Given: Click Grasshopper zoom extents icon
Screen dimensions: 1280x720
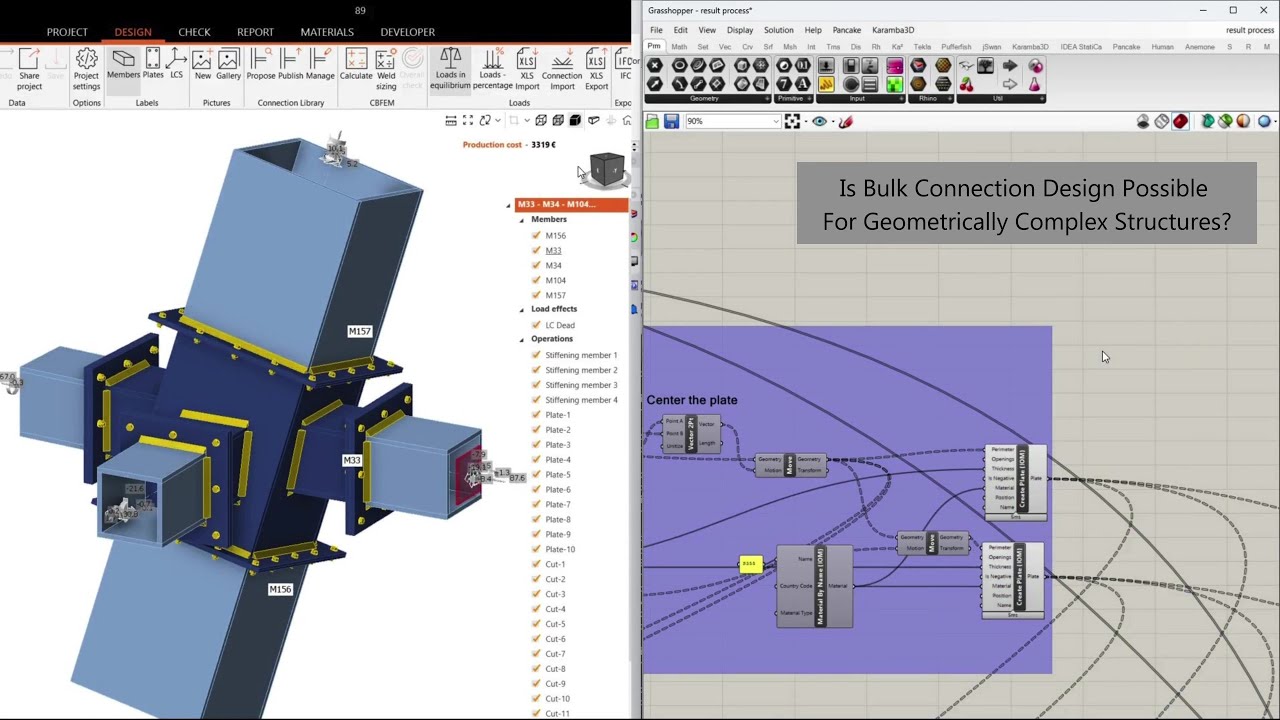Looking at the screenshot, I should coord(792,121).
